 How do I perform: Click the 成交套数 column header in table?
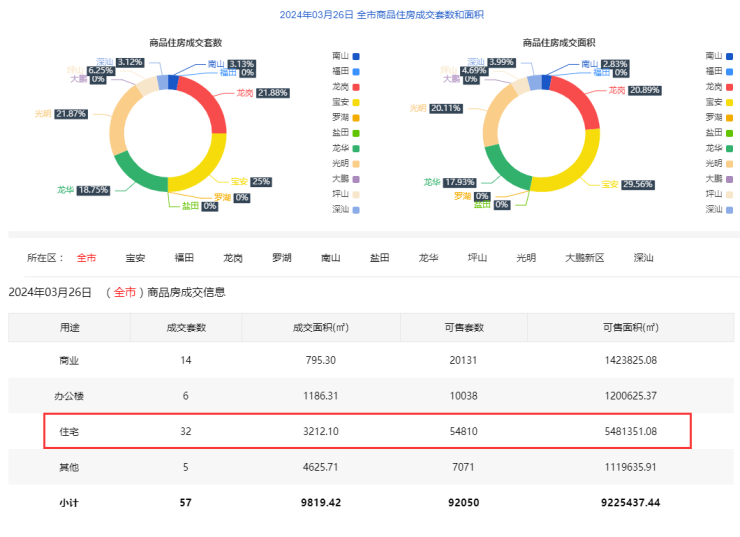(x=186, y=327)
